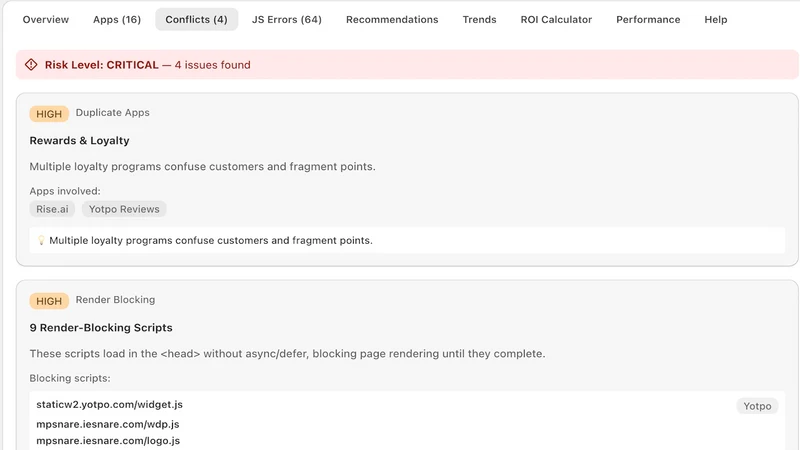Click the 'Render Blocking' label
The image size is (800, 450).
pyautogui.click(x=115, y=299)
